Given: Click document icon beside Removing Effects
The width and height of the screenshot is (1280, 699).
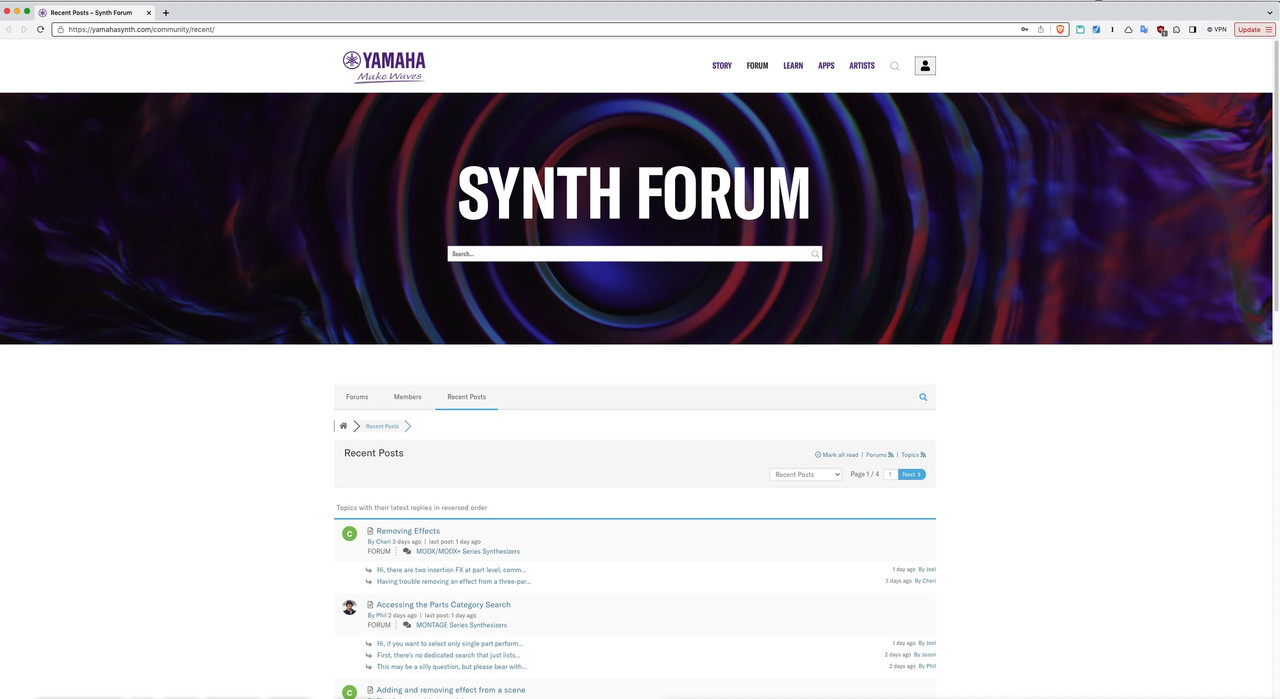Looking at the screenshot, I should tap(370, 531).
